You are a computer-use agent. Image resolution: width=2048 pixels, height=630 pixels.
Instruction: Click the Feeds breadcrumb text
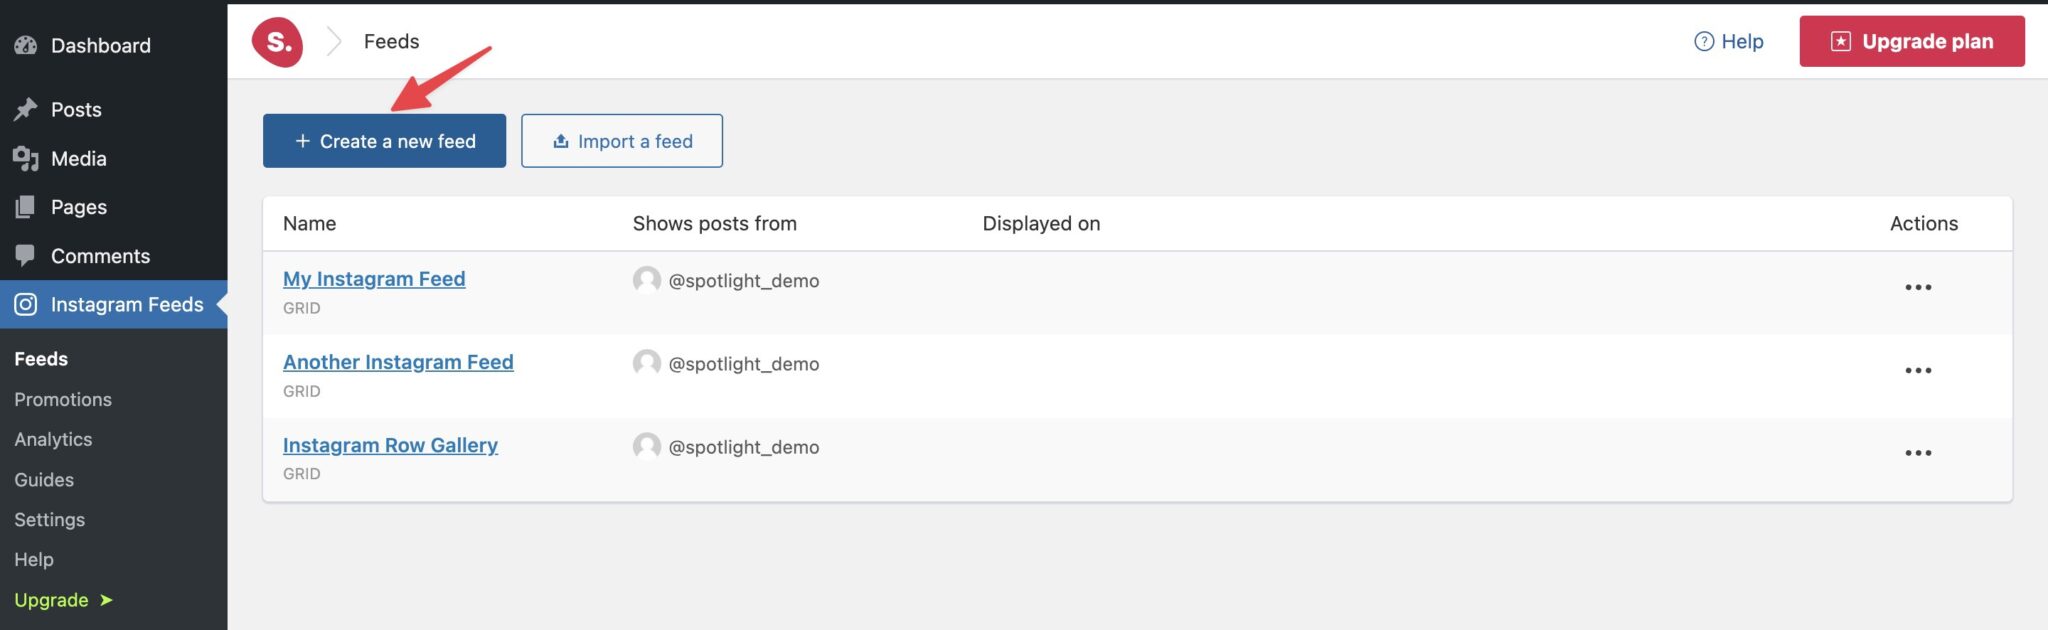[x=391, y=41]
